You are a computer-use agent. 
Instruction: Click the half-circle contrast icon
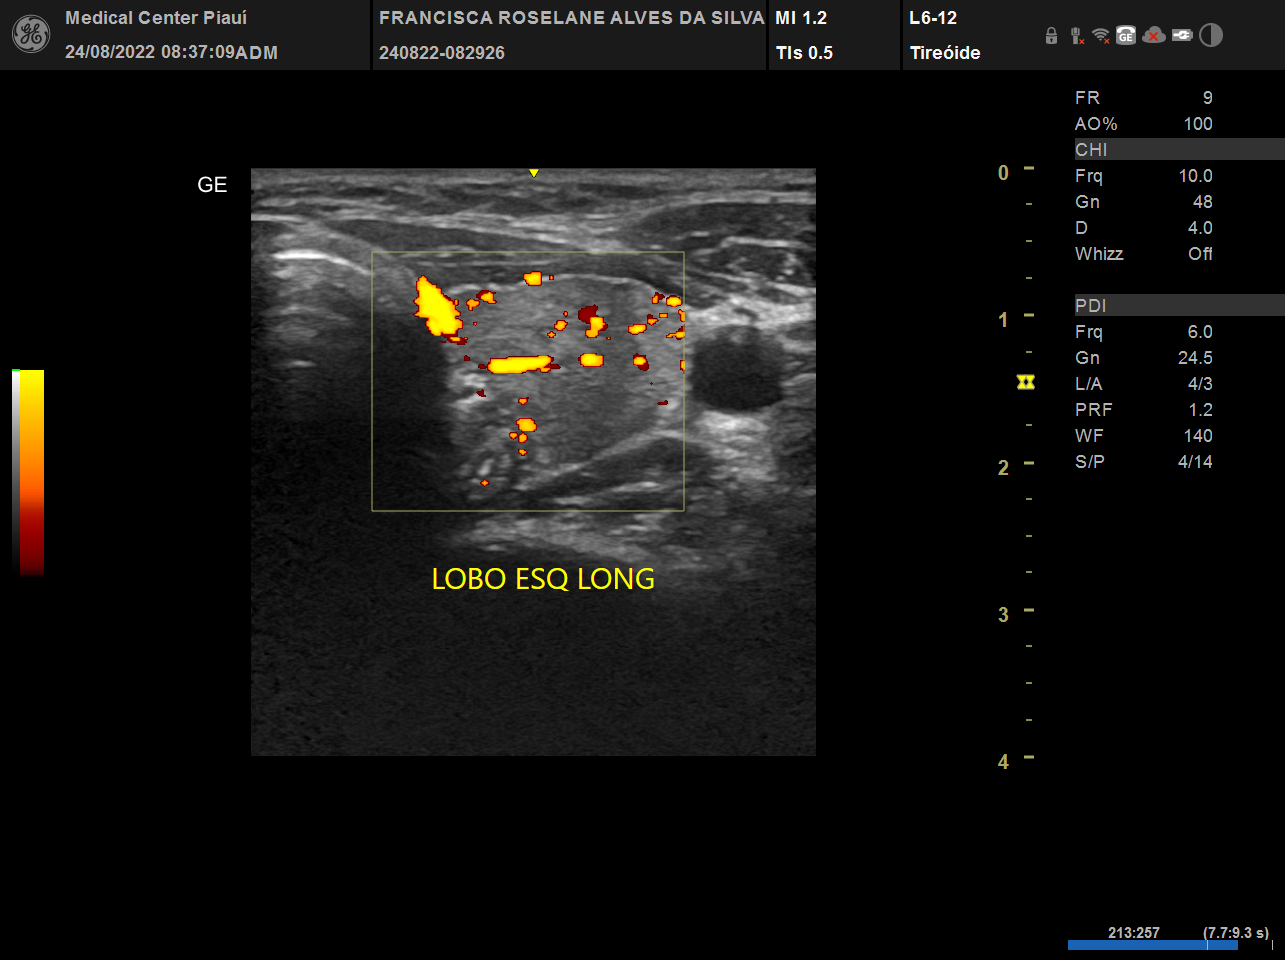tap(1211, 36)
